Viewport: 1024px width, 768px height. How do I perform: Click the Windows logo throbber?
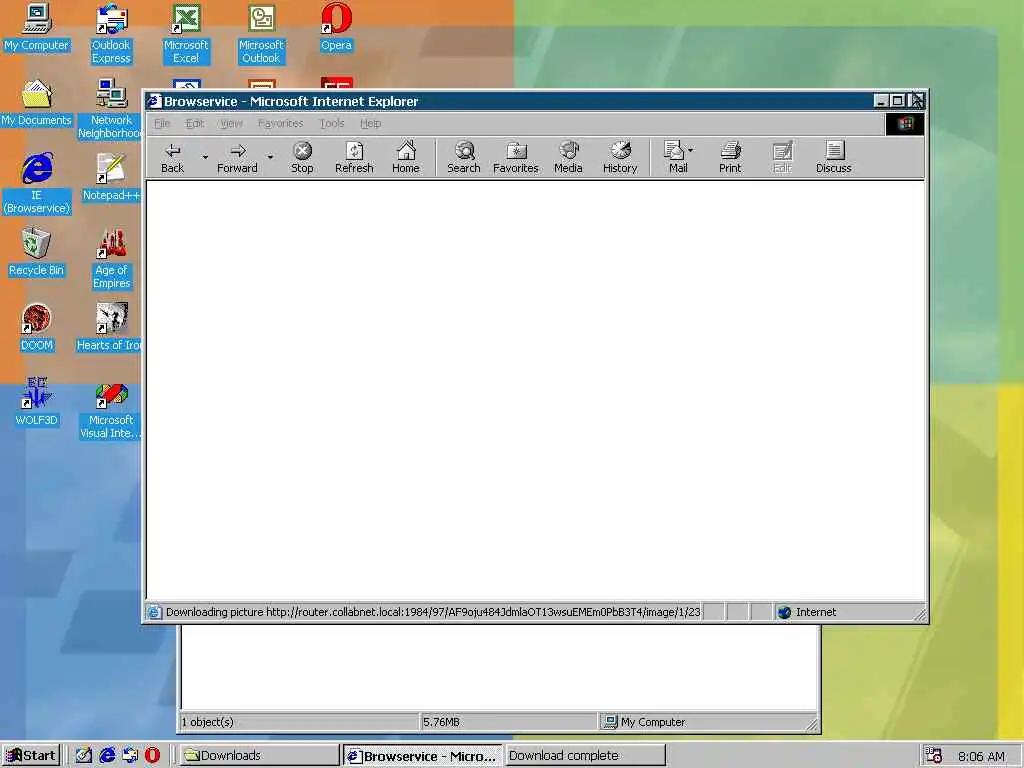click(x=904, y=123)
